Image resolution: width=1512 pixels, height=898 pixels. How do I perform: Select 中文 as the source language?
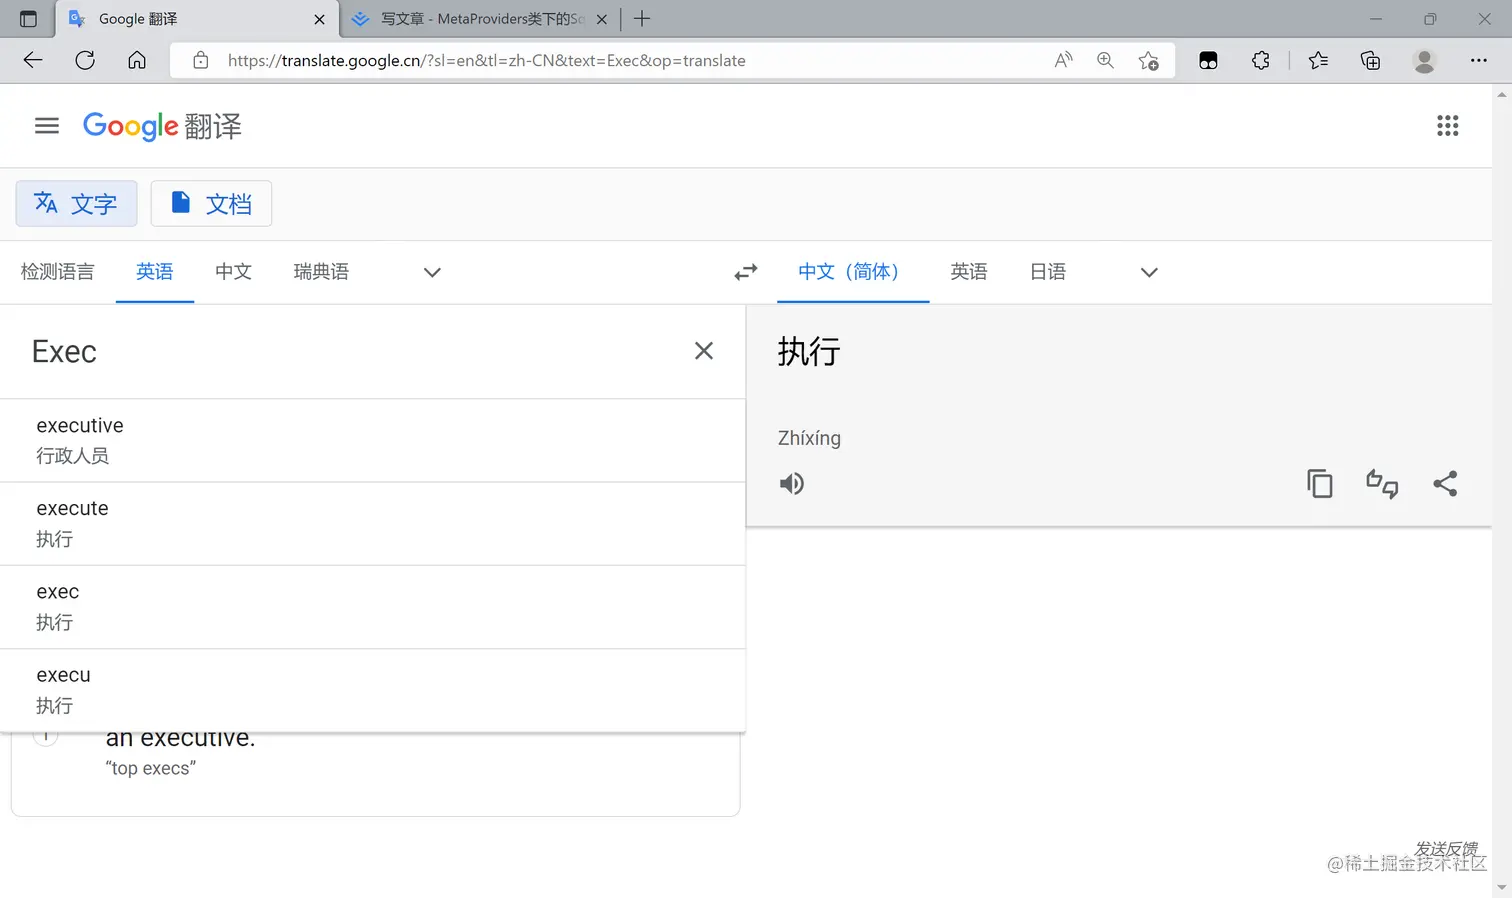[233, 272]
